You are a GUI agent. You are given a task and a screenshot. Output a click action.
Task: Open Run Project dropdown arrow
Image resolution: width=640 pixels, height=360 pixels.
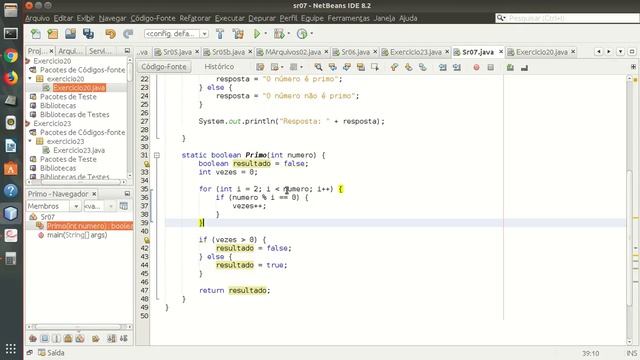[x=266, y=34]
